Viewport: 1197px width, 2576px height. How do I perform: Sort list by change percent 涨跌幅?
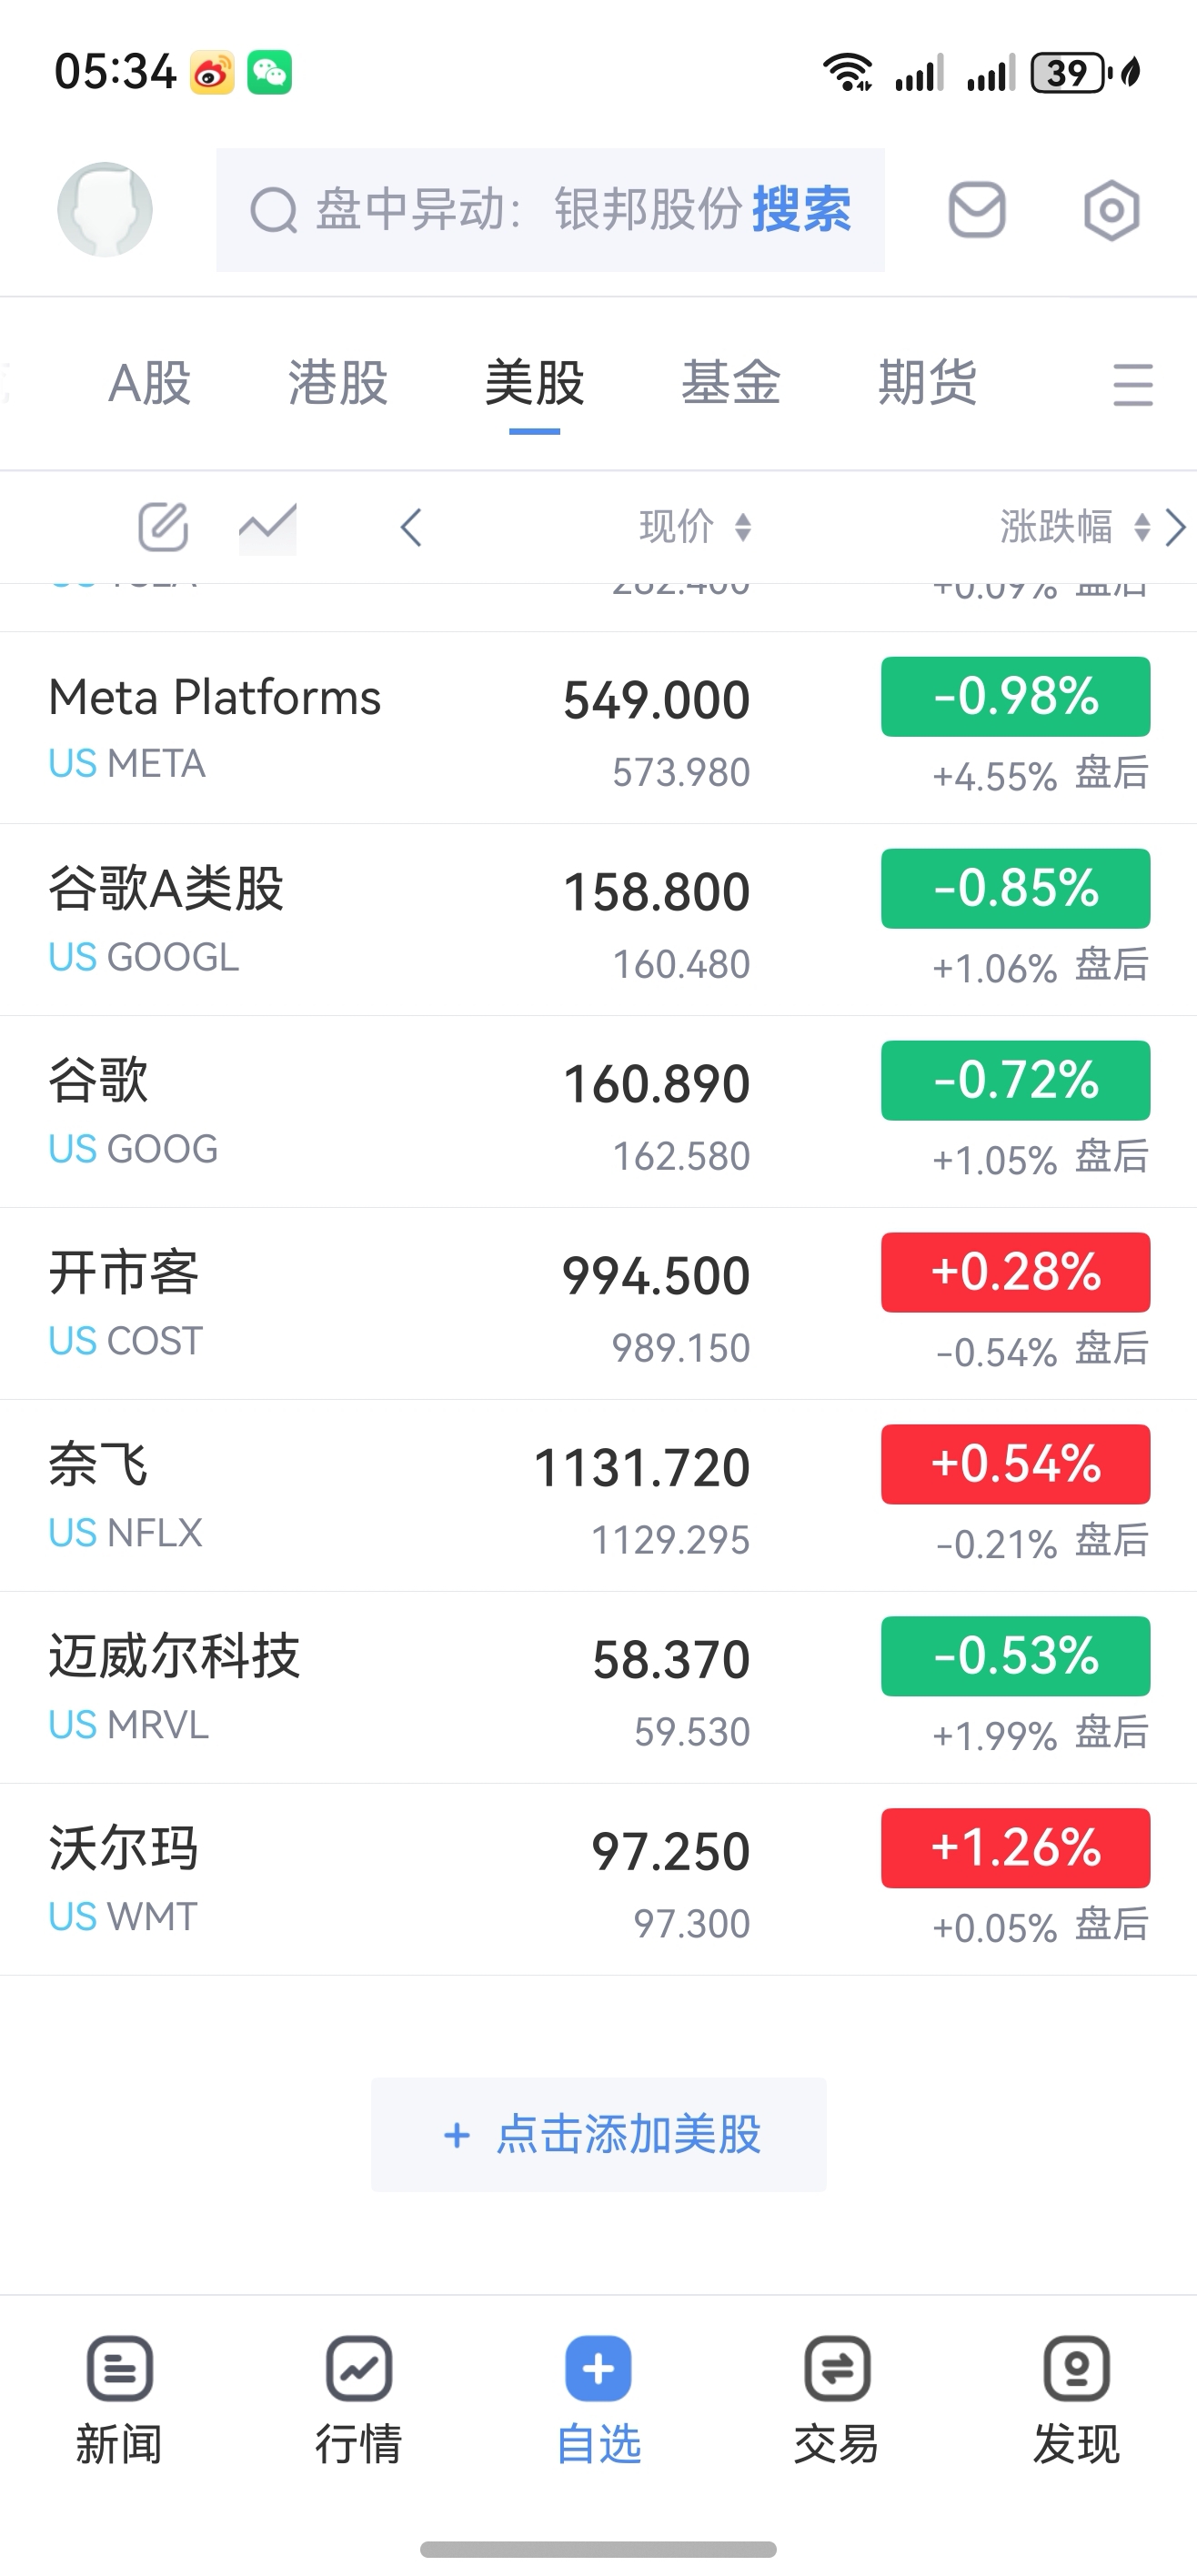click(1074, 526)
